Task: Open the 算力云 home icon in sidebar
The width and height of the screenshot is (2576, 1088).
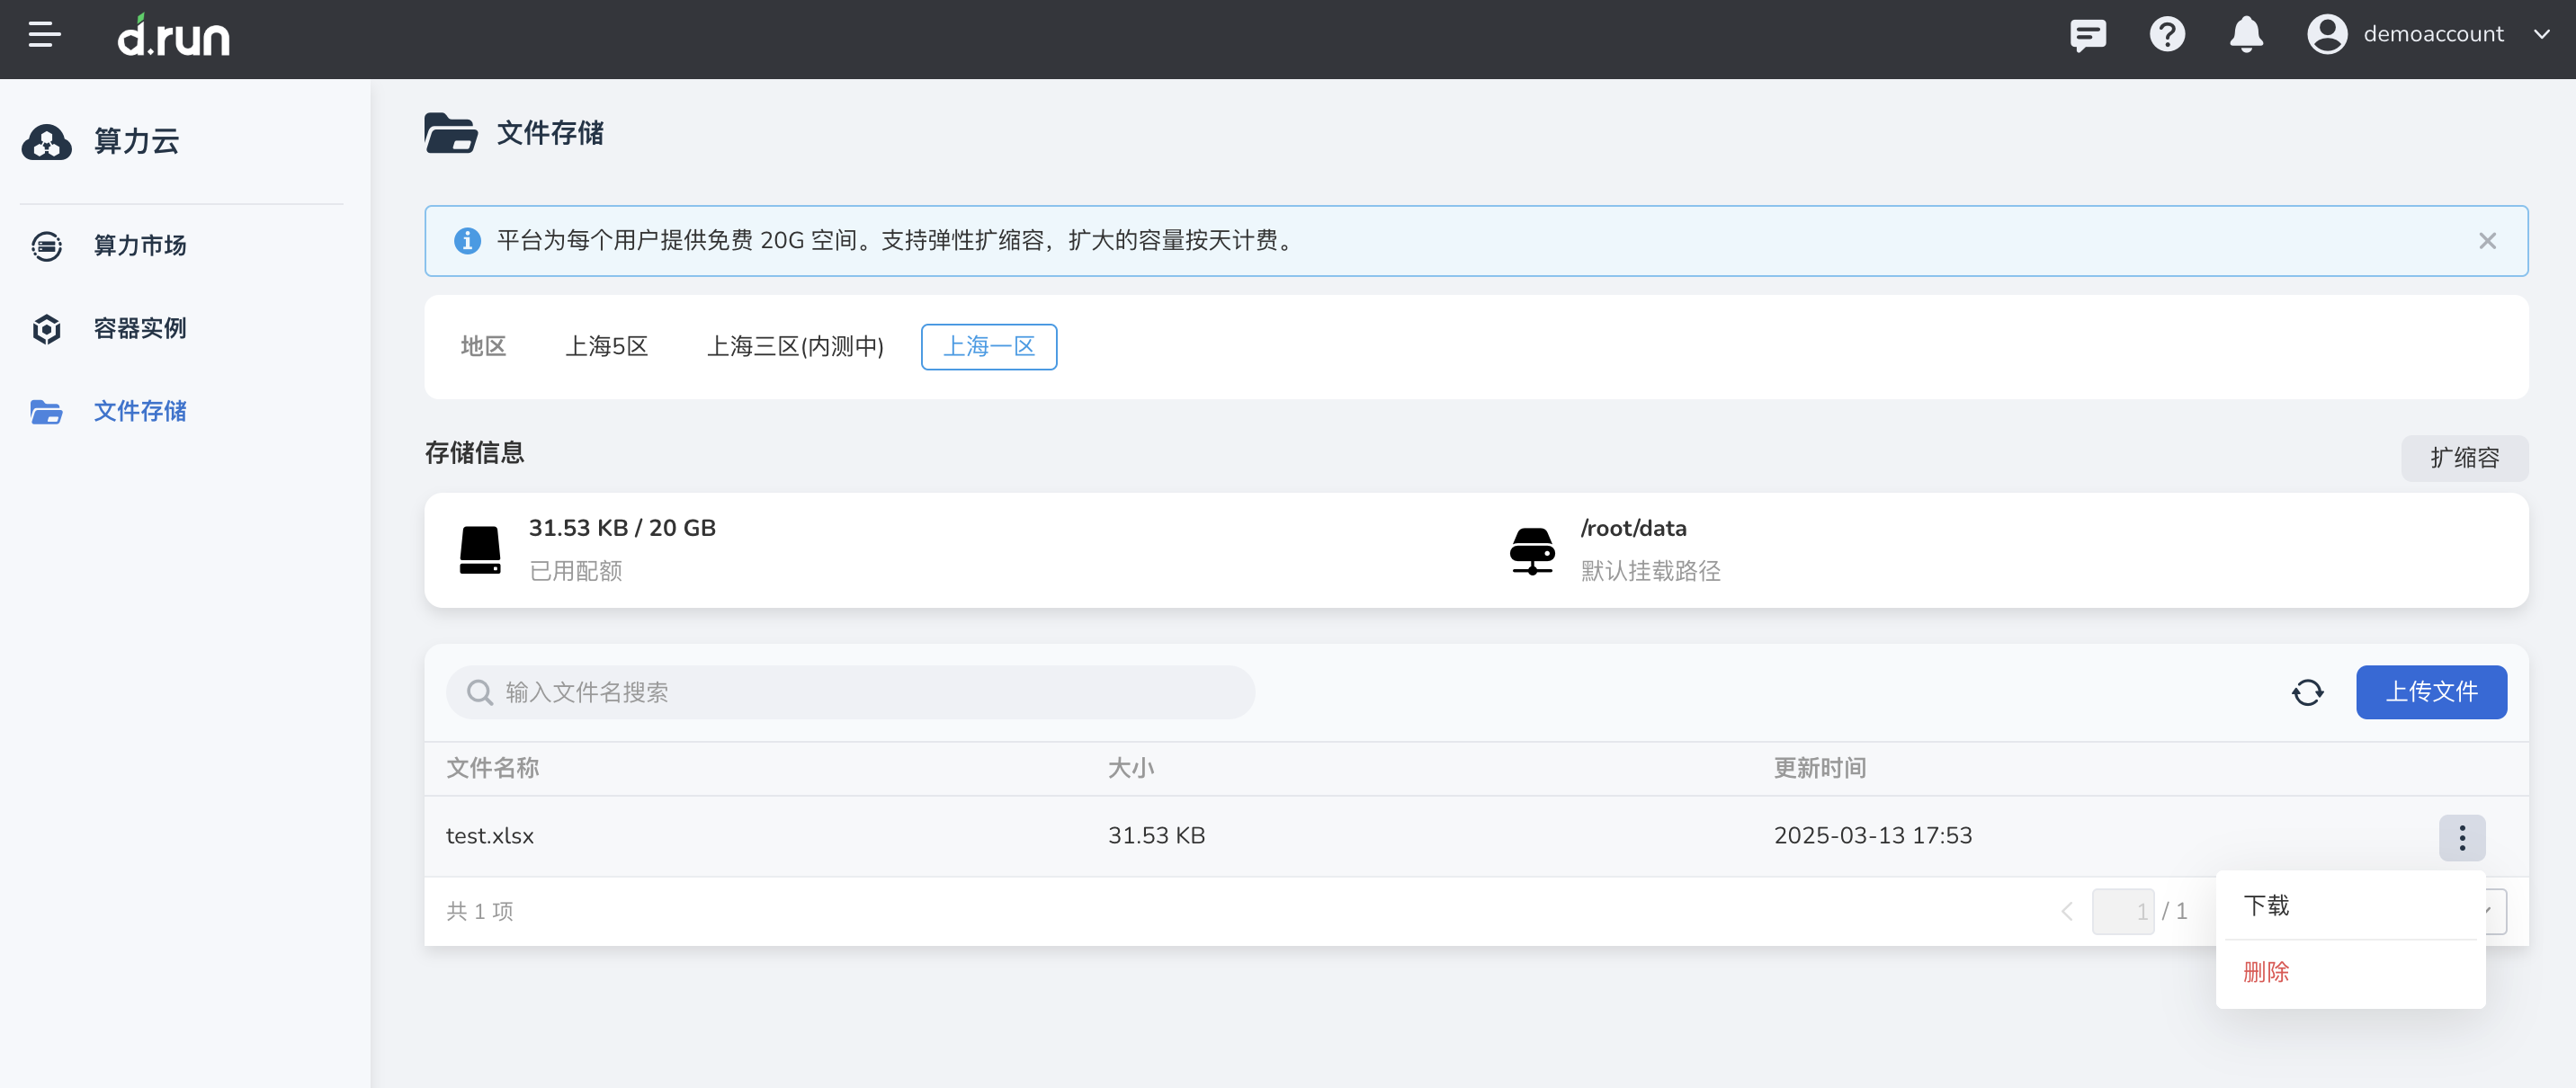Action: click(46, 142)
